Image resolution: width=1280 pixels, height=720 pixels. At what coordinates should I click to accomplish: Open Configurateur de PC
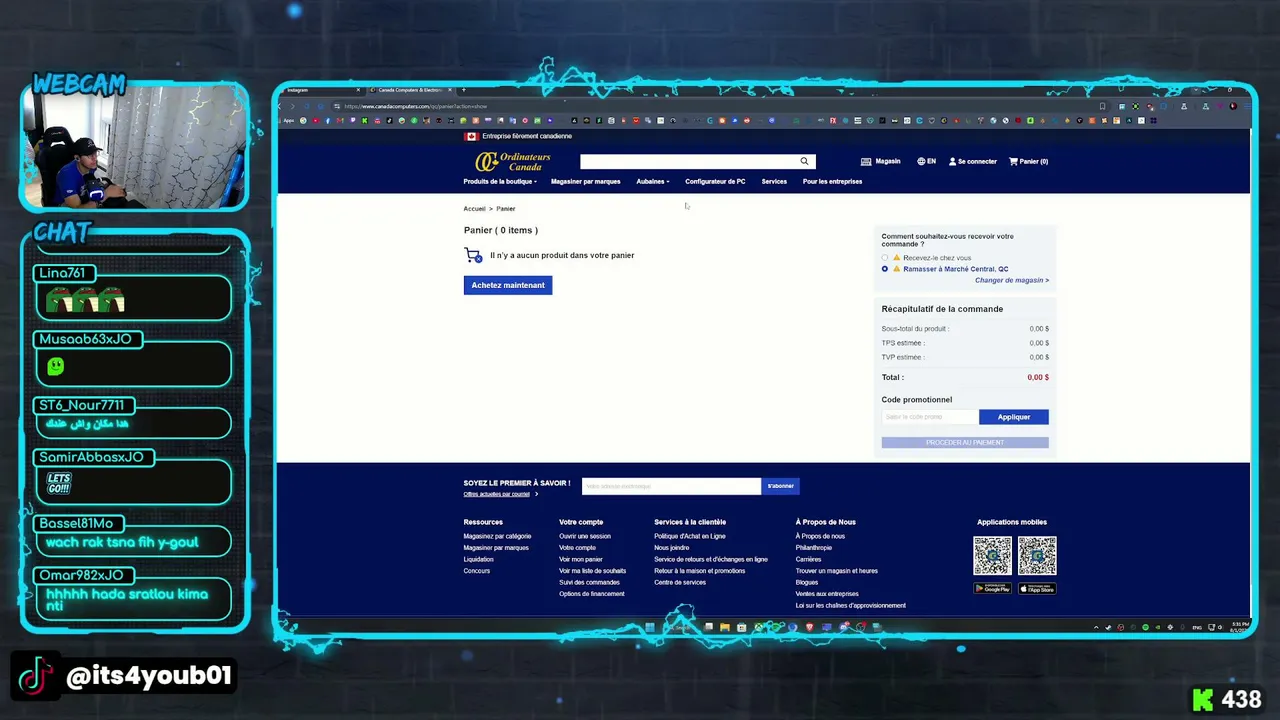point(715,182)
